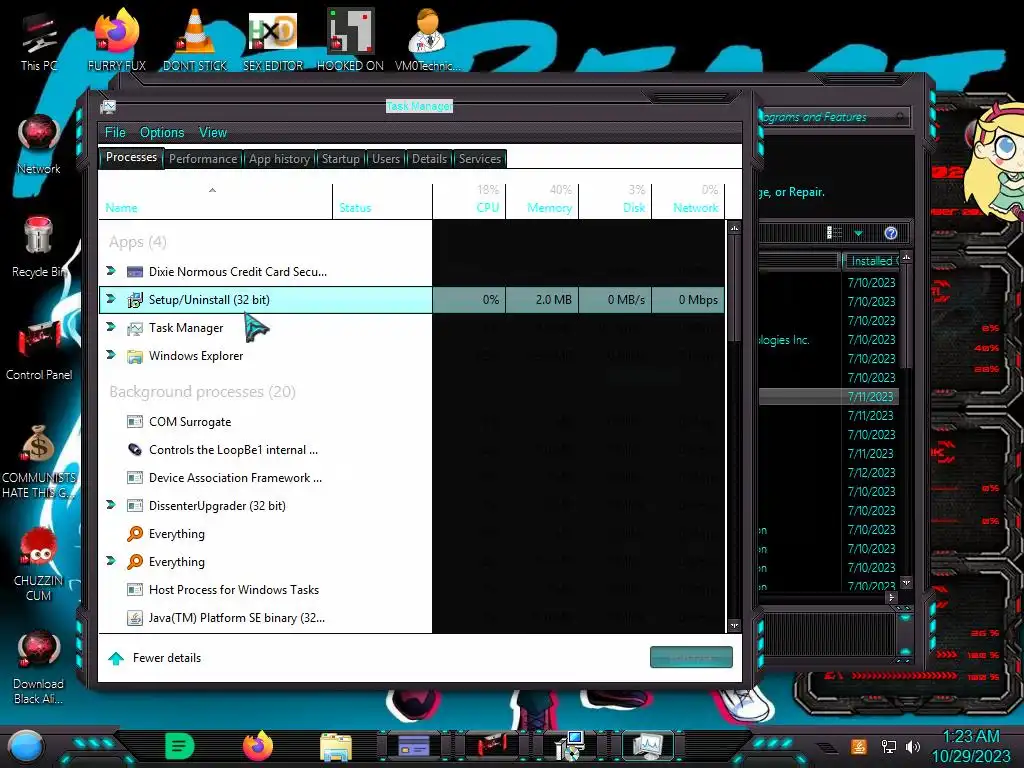Screen dimensions: 1024x768
Task: Select the highlighted 7/11/2023 row in Programs and Features
Action: click(829, 396)
